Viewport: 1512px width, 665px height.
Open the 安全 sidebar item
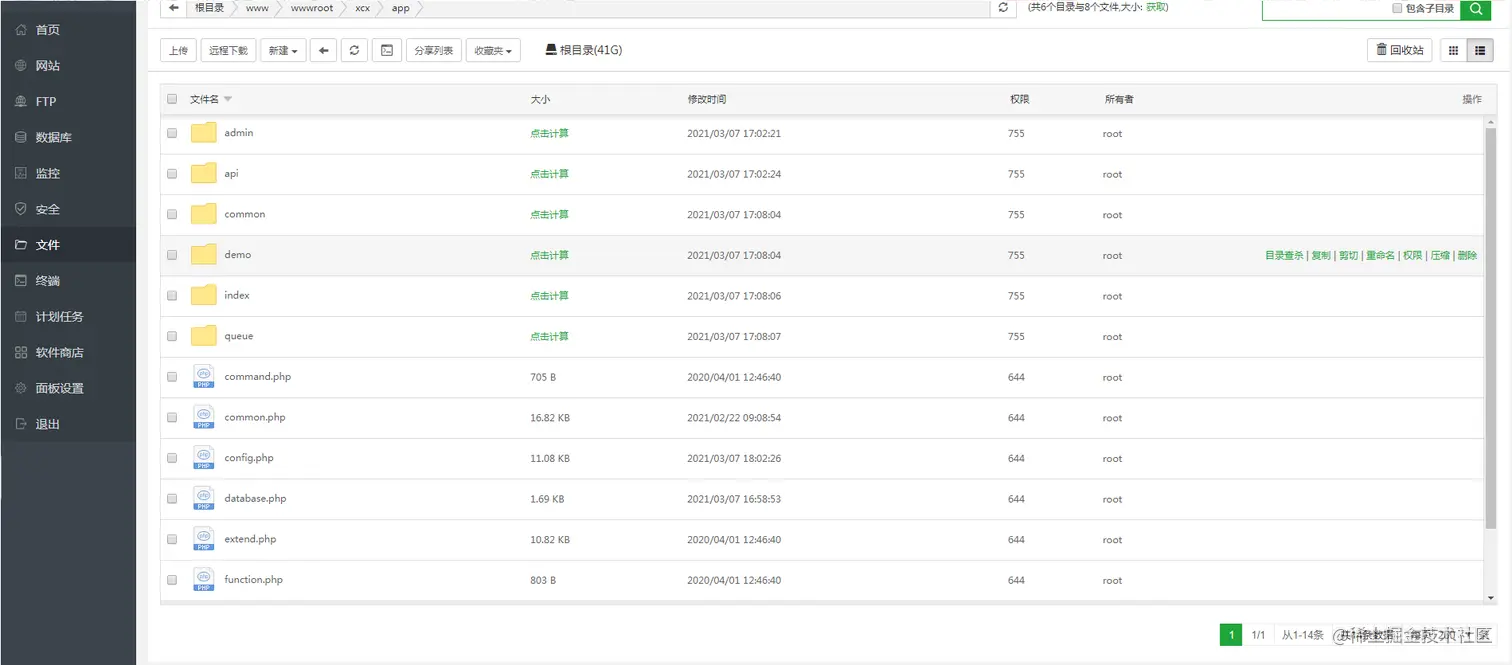68,210
